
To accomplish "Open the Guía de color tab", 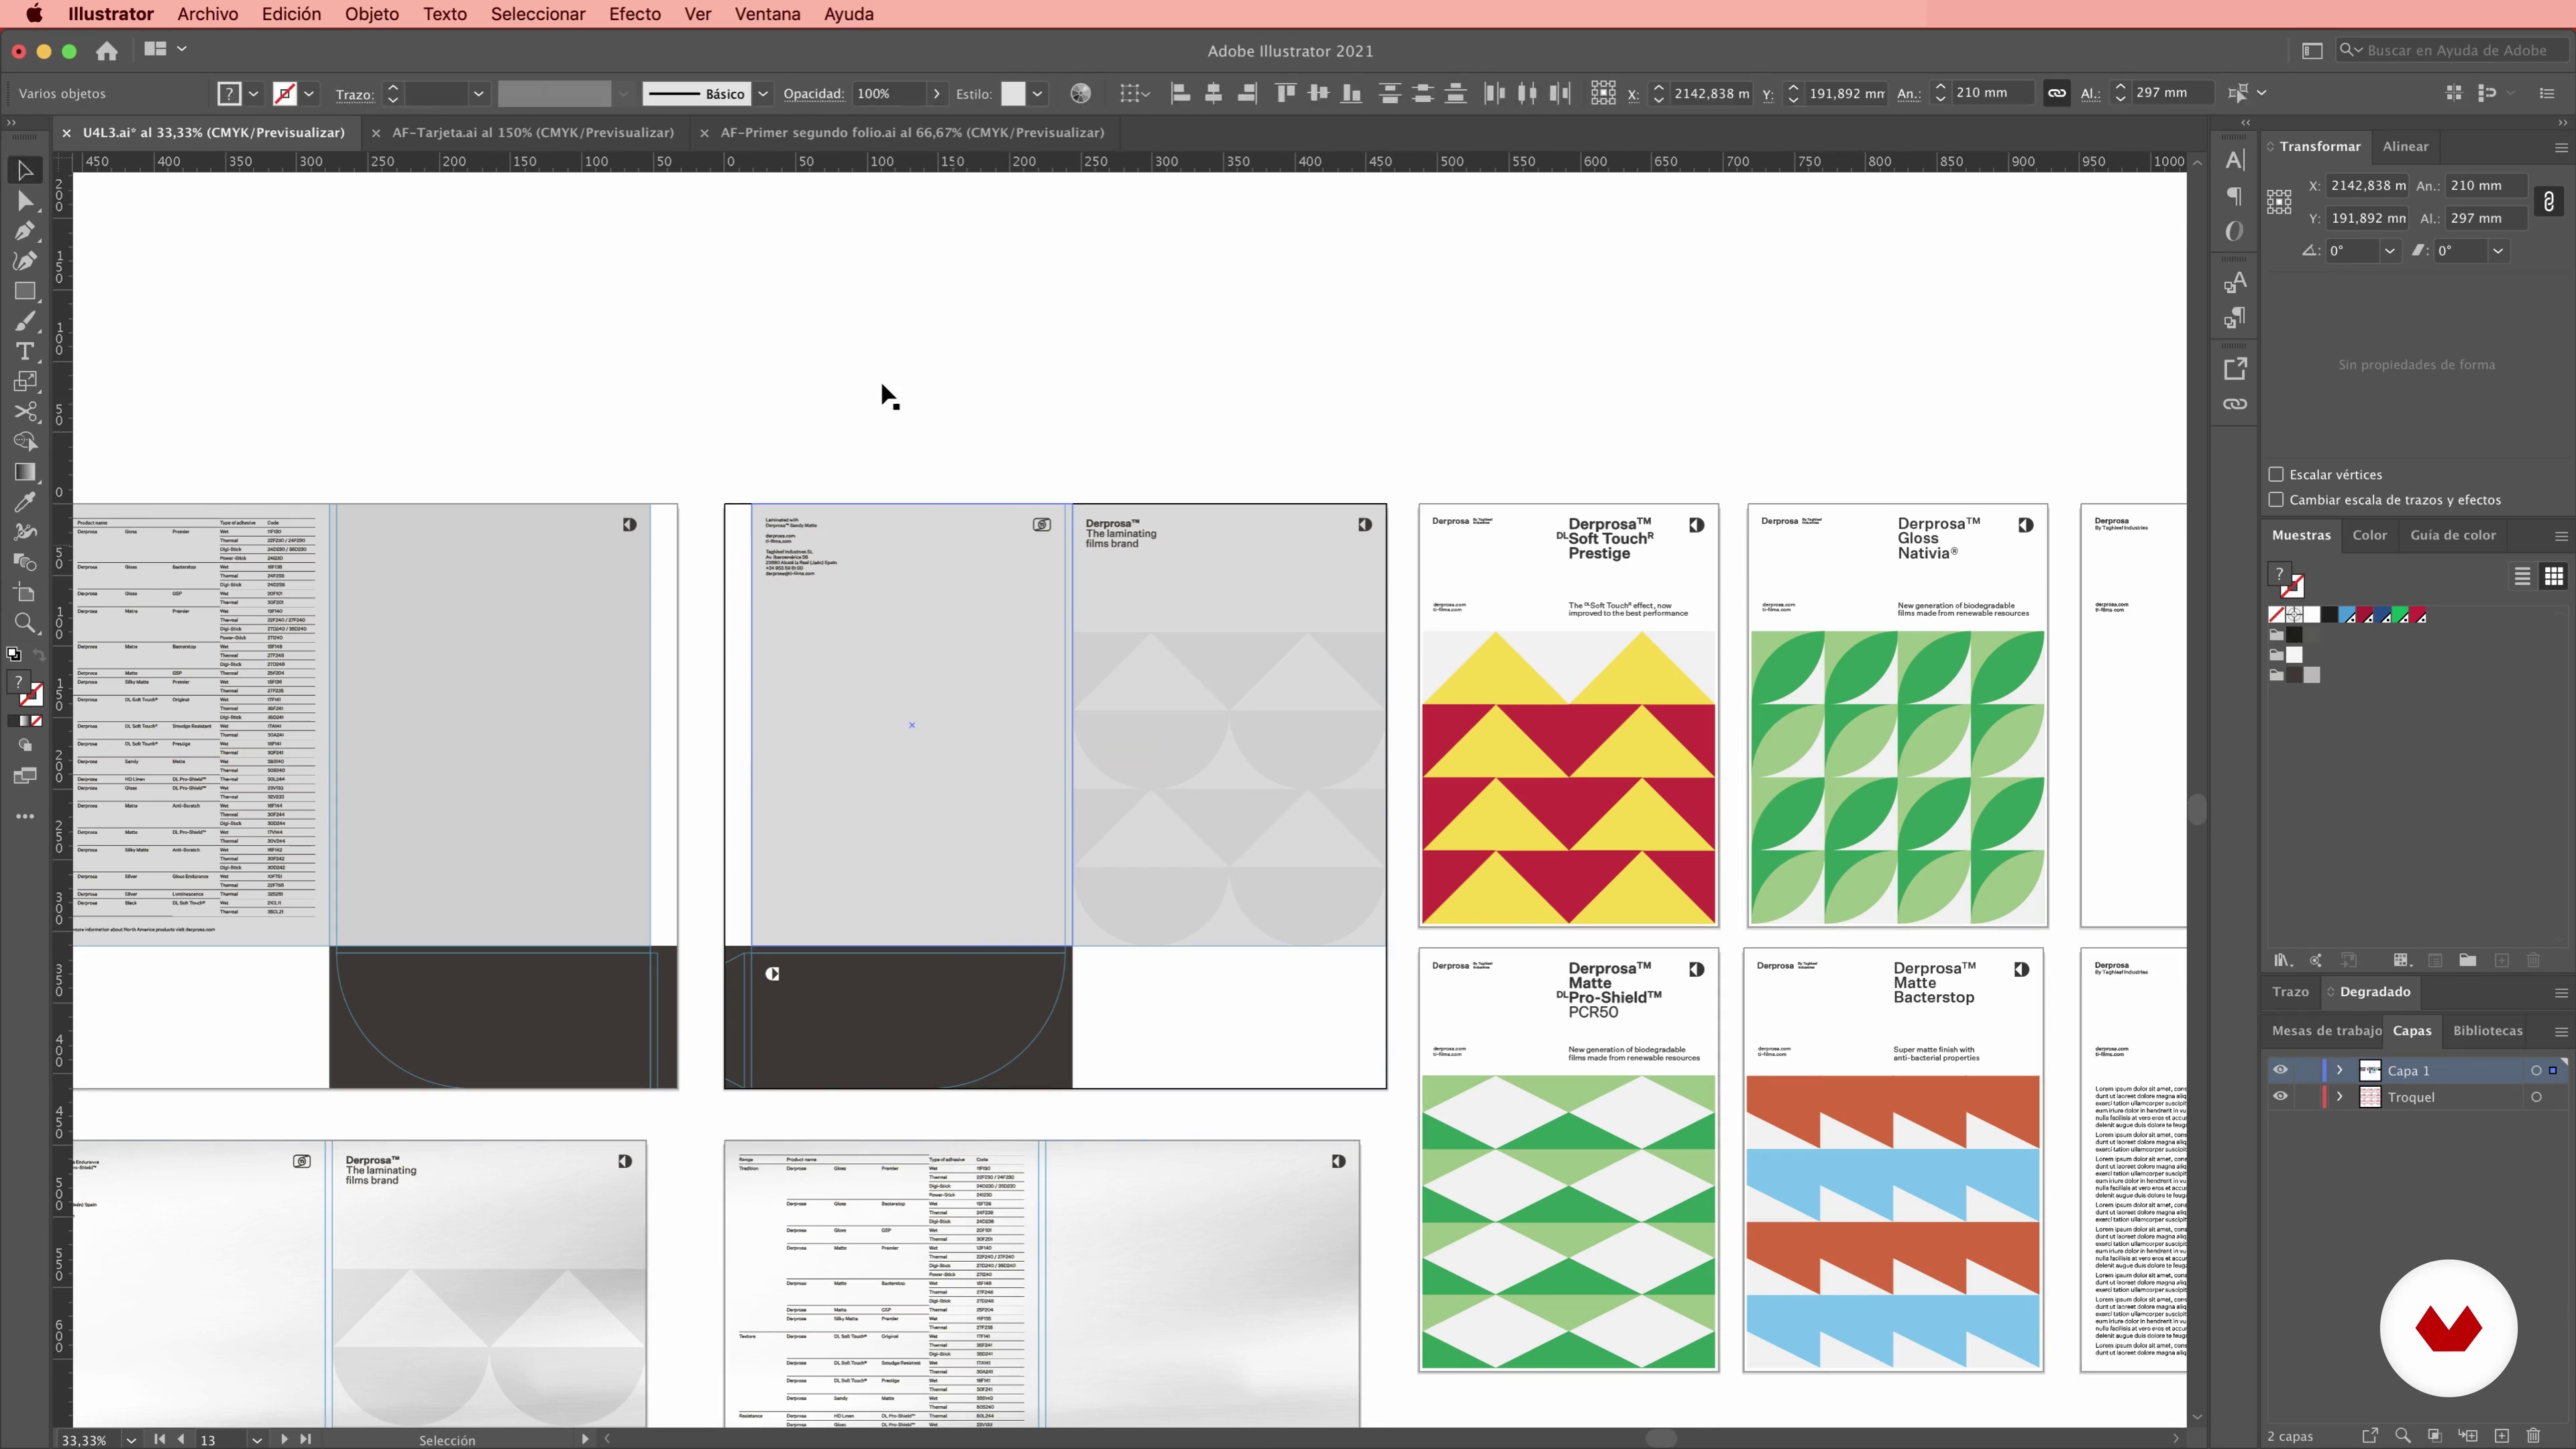I will pyautogui.click(x=2452, y=535).
